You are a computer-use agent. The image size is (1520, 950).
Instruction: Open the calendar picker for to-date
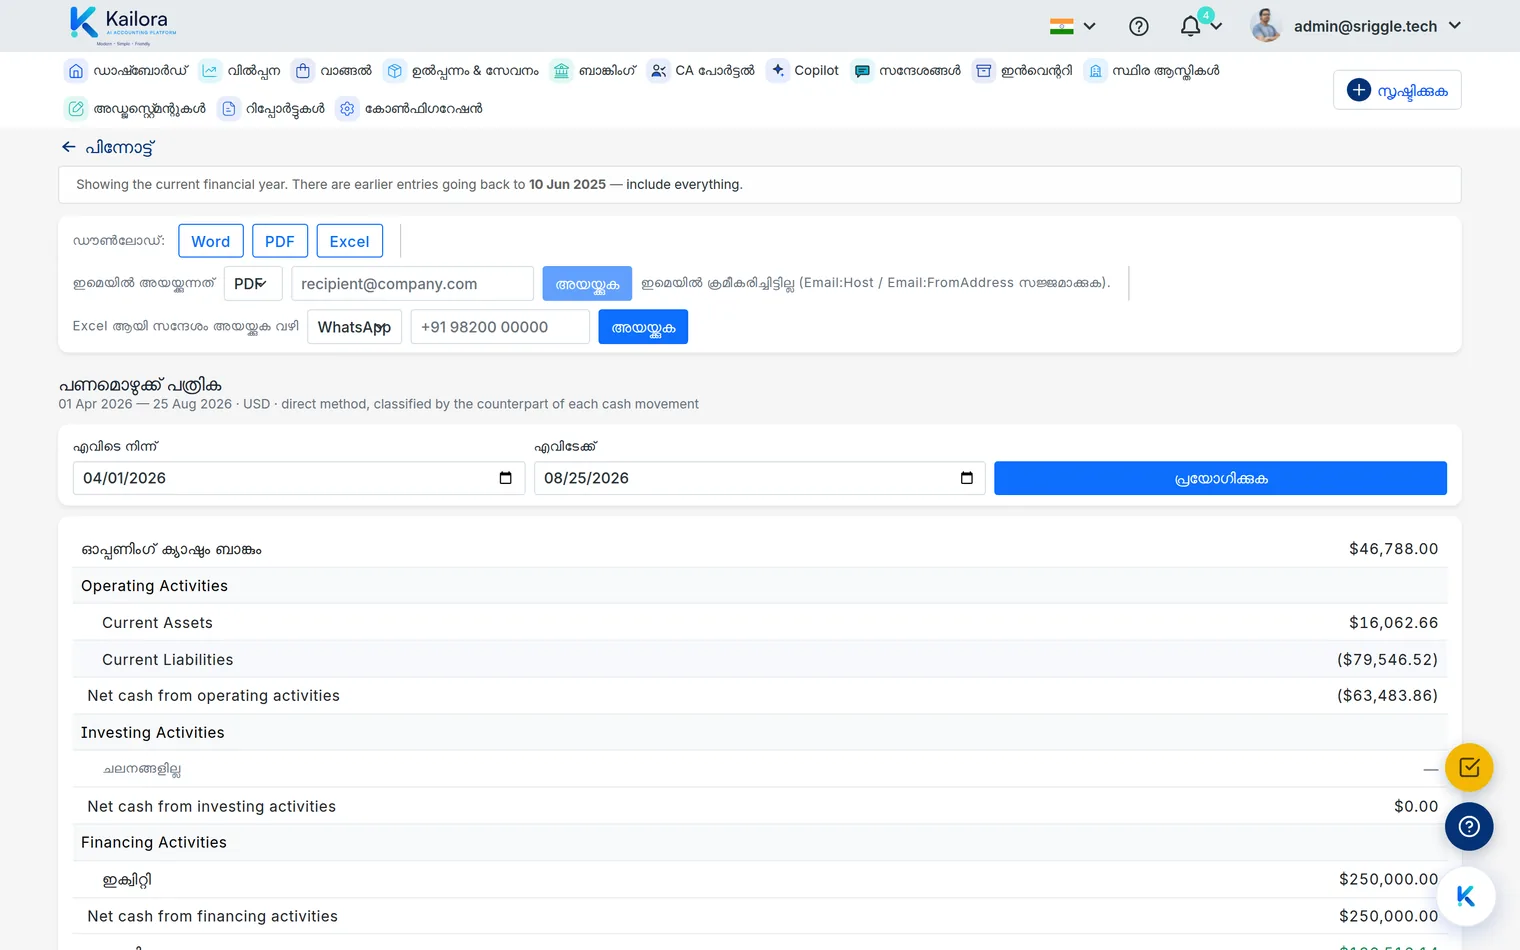[x=967, y=478]
